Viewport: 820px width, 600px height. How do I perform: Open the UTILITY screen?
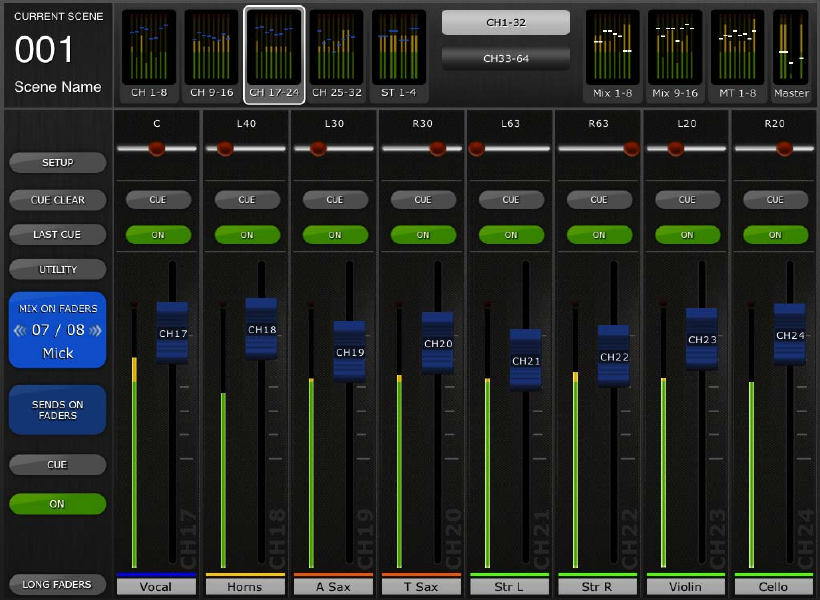(x=57, y=270)
